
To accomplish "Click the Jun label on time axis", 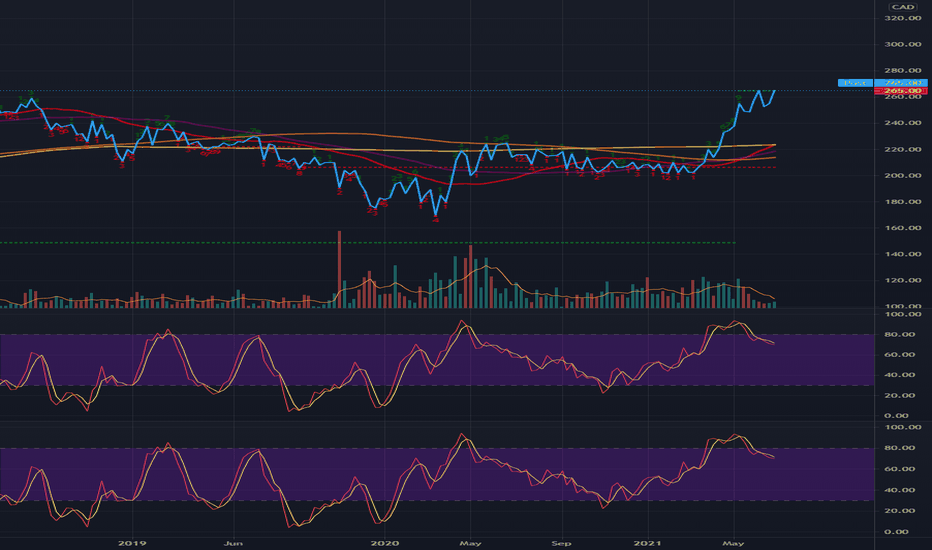I will [234, 543].
